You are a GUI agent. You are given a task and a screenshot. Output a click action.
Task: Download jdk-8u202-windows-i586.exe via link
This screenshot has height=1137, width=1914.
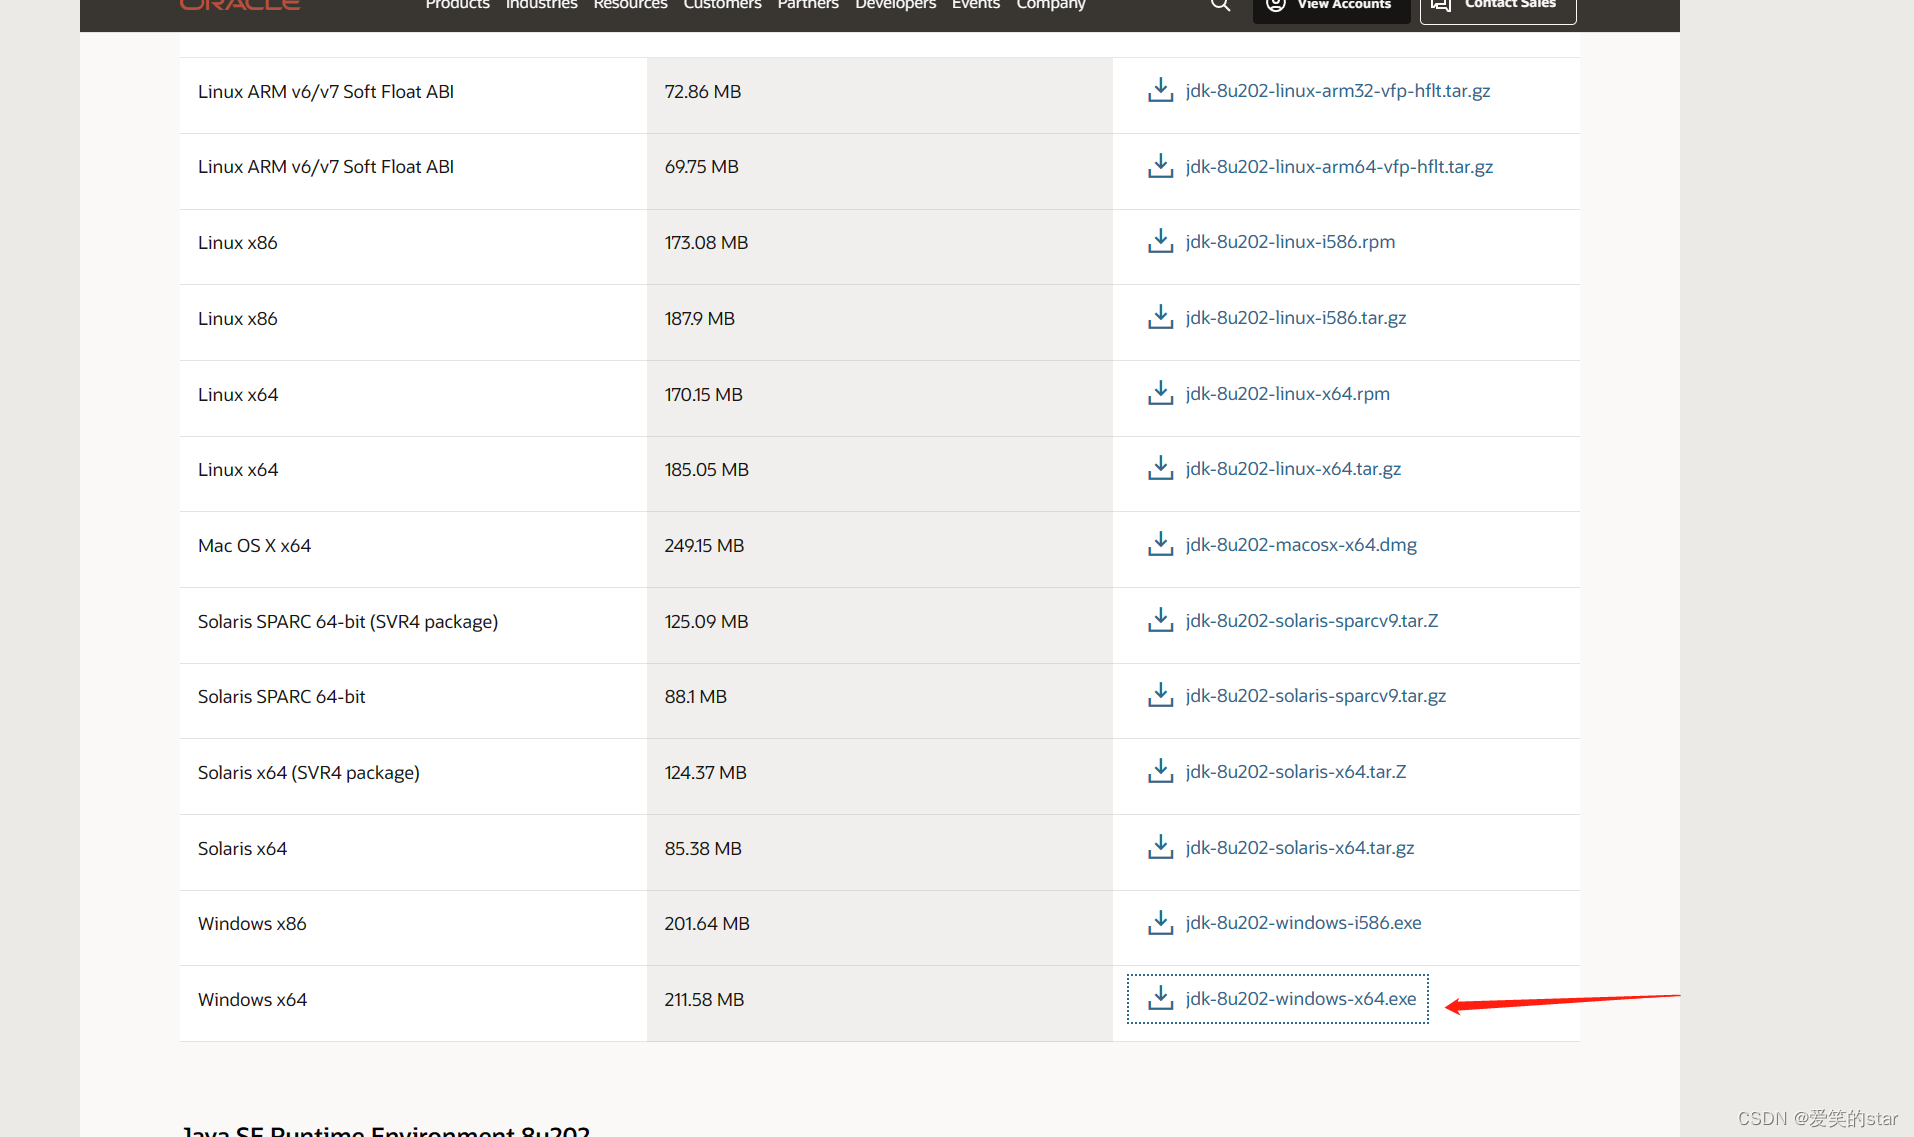1303,922
